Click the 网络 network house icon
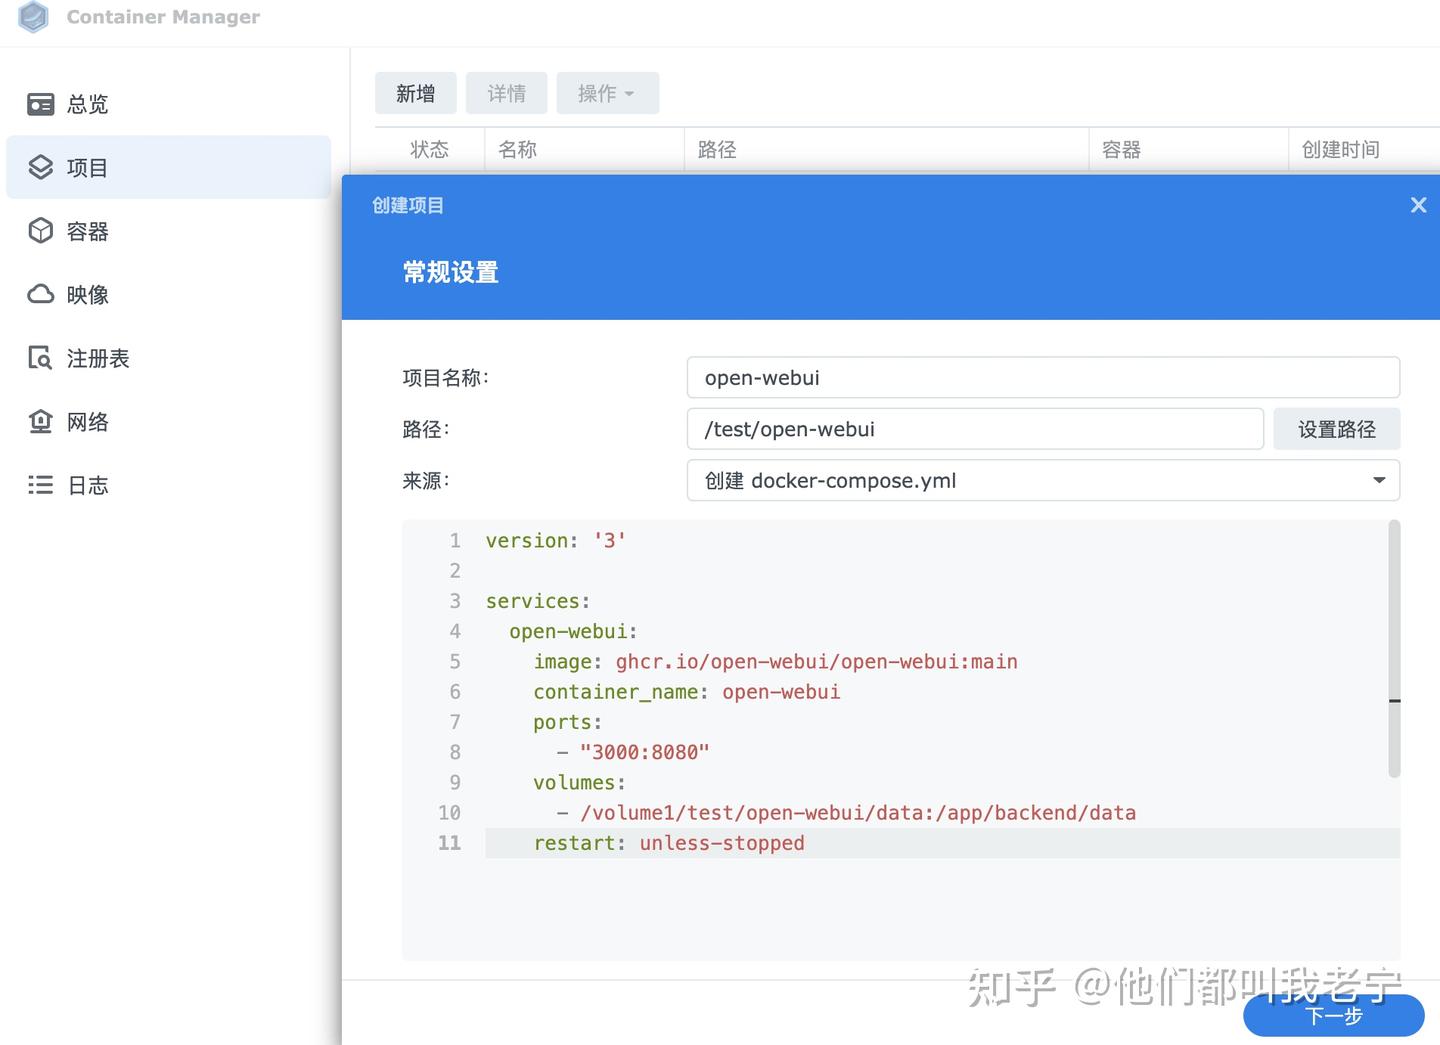 pyautogui.click(x=40, y=421)
